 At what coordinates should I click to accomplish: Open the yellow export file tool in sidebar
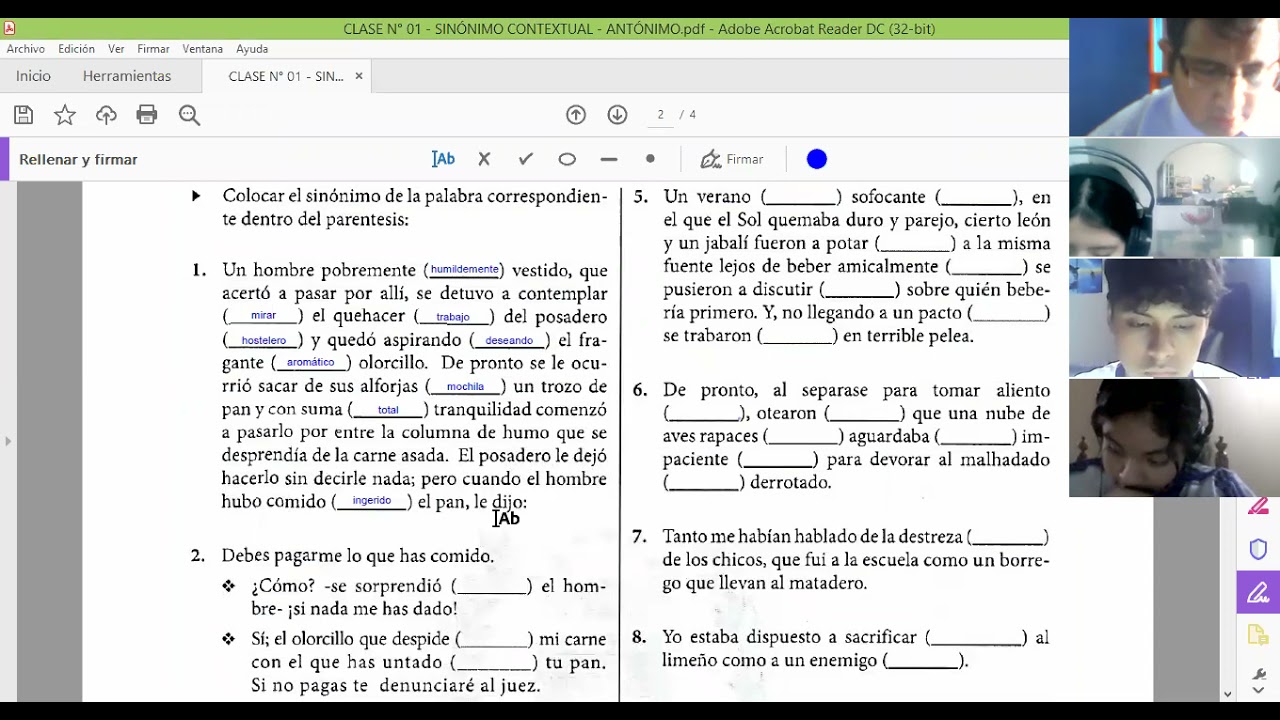pyautogui.click(x=1258, y=635)
